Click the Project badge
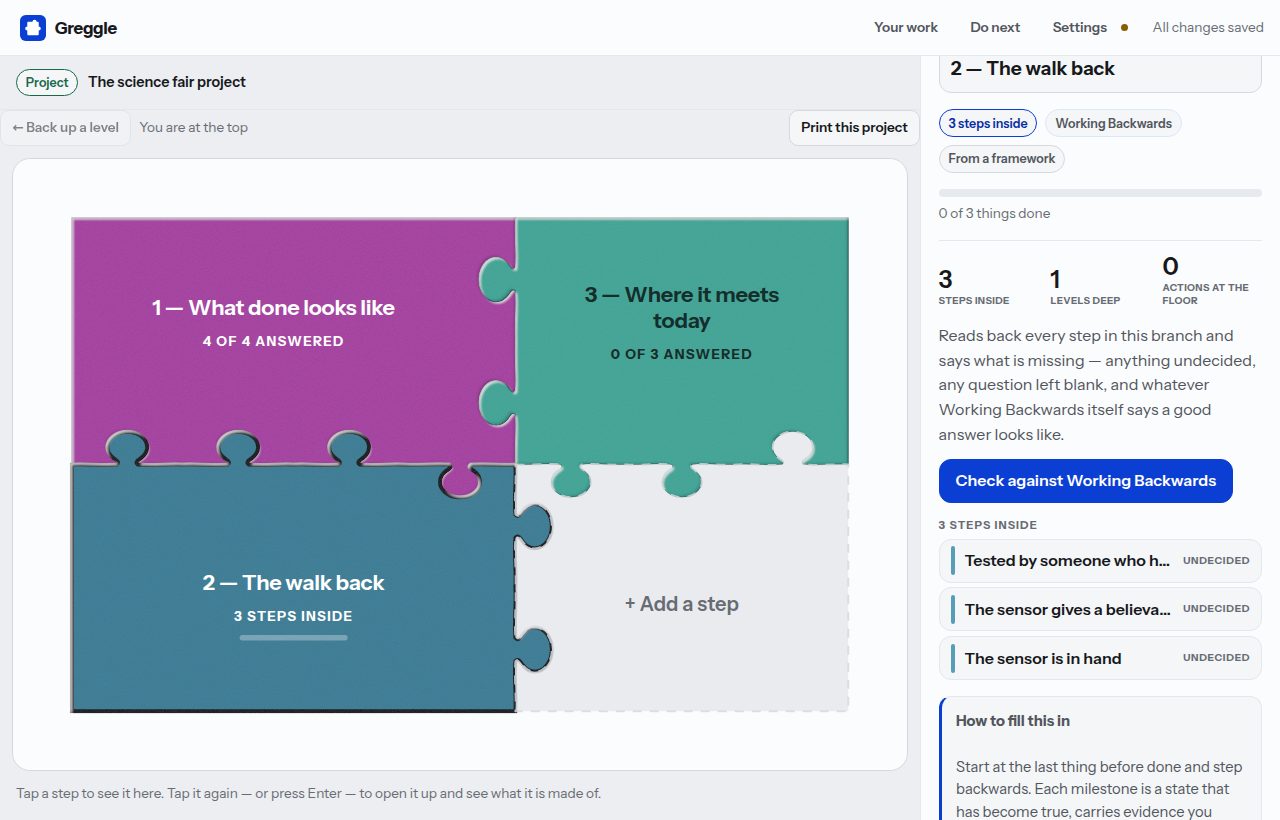The height and width of the screenshot is (820, 1280). tap(47, 82)
